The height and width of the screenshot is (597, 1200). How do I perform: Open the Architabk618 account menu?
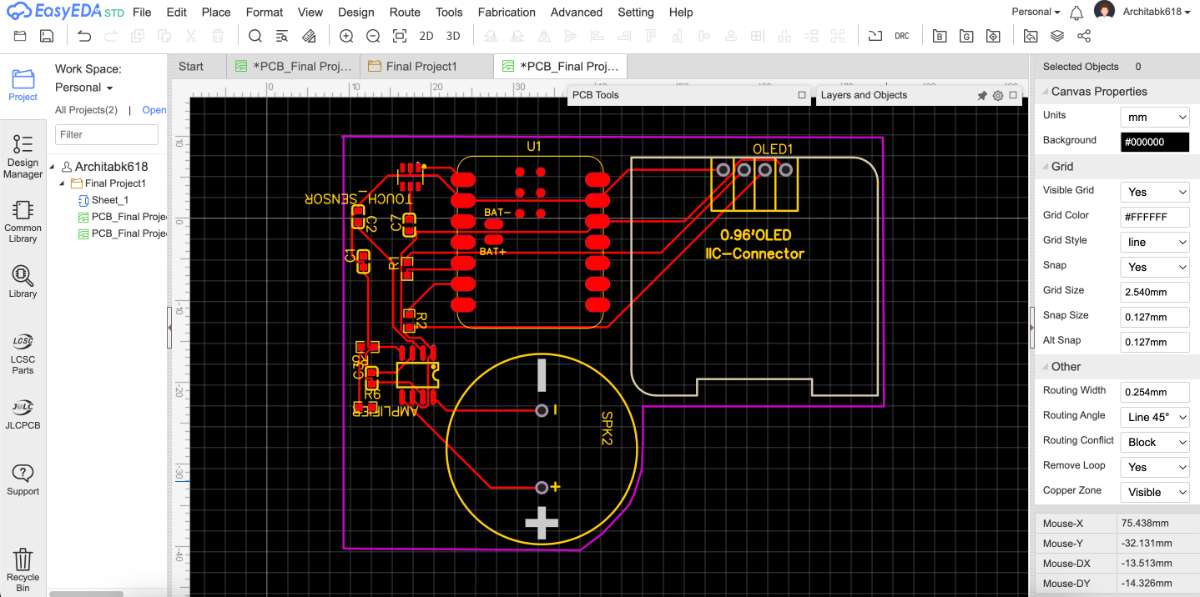click(1156, 12)
